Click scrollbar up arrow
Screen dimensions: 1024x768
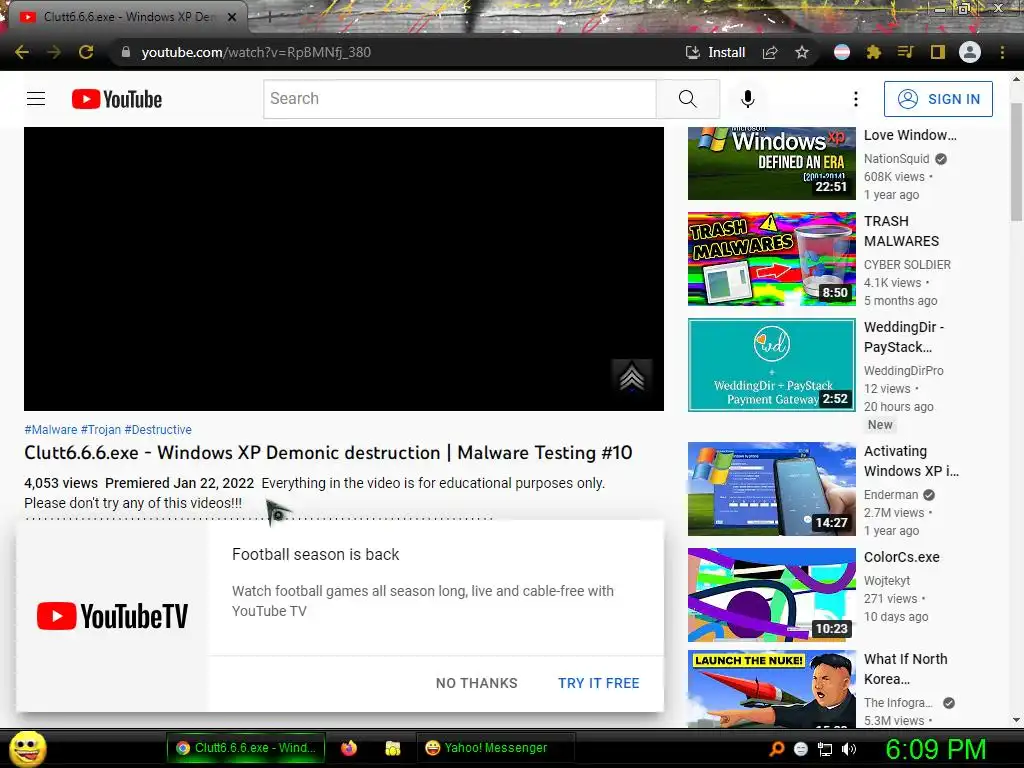[1016, 79]
